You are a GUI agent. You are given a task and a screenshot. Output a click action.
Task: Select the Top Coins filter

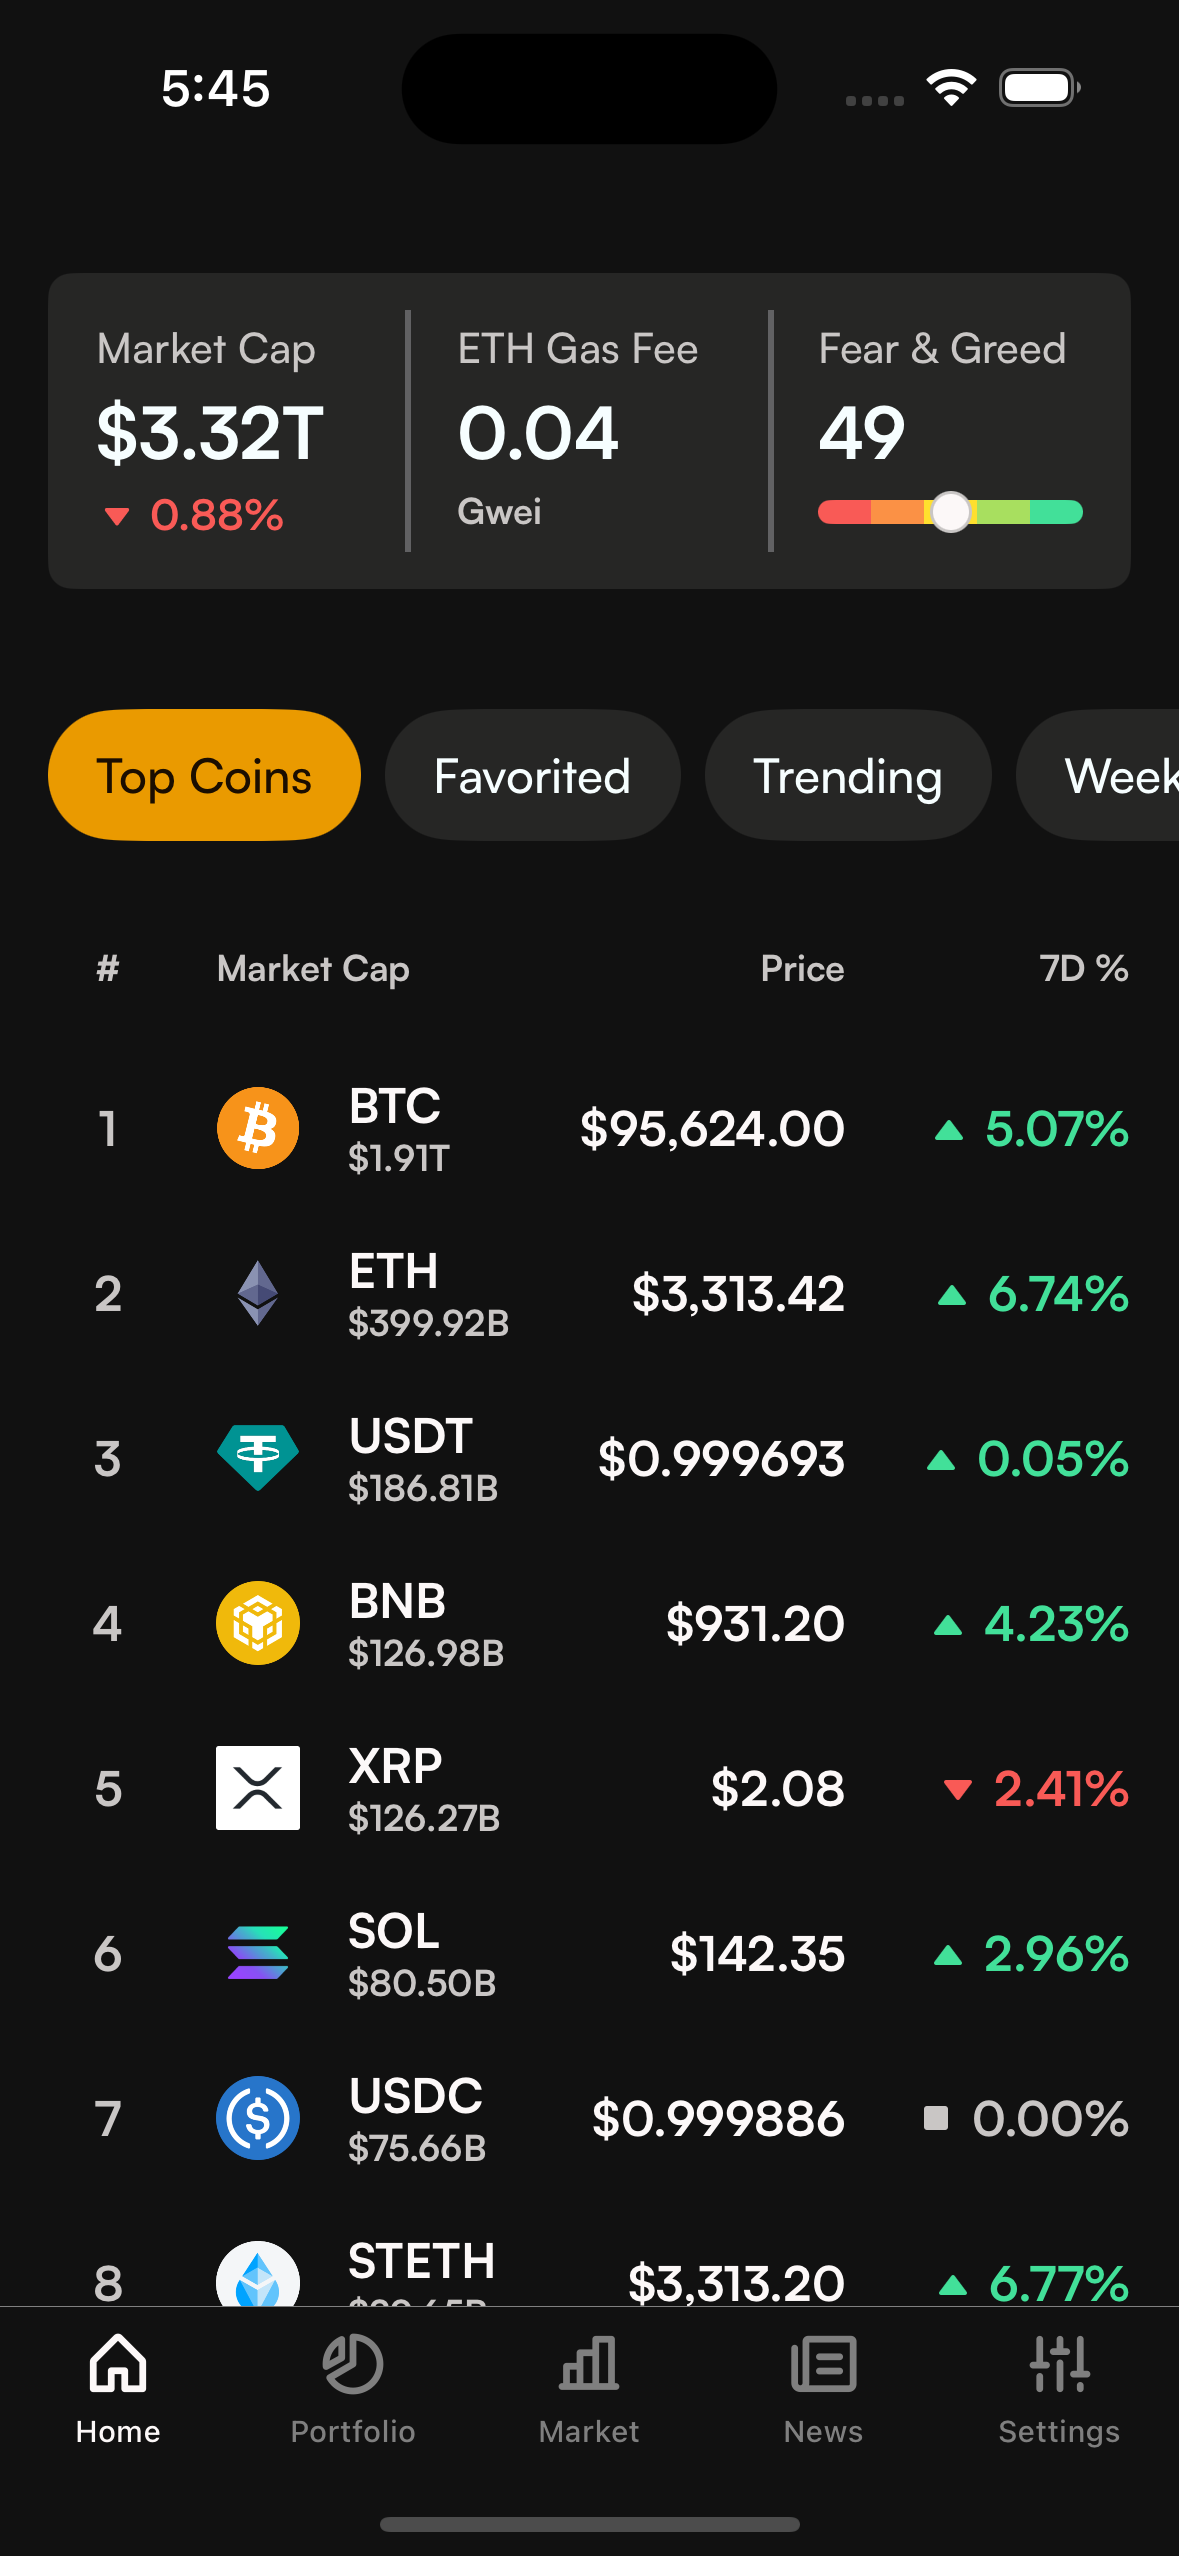coord(204,776)
